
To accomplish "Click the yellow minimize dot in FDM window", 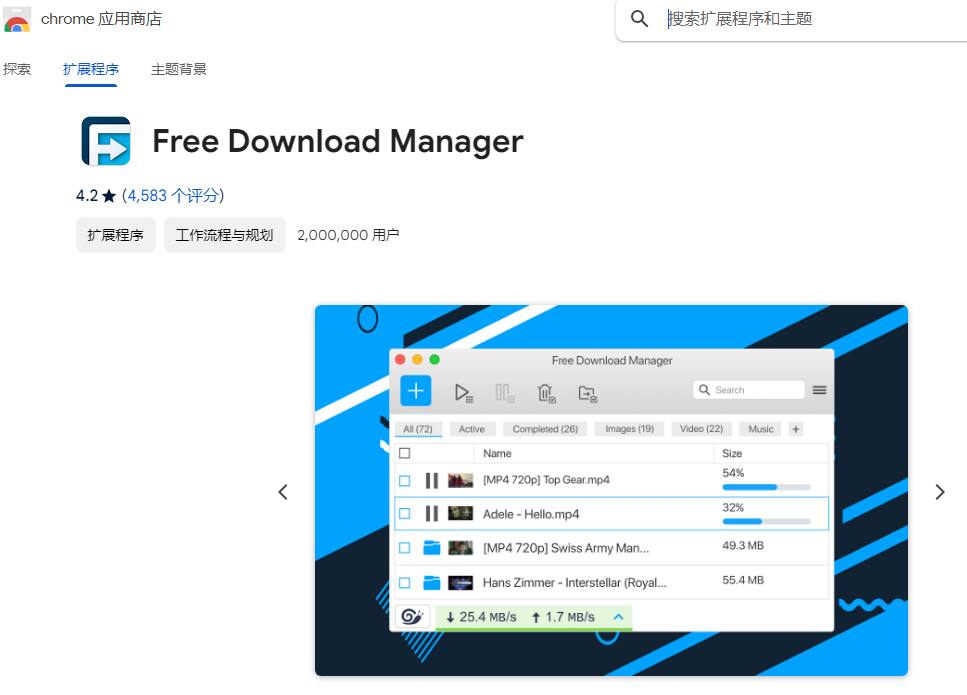I will click(x=418, y=360).
